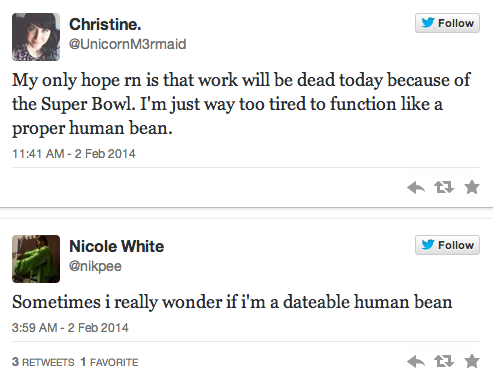Open the @nikpee handle link
This screenshot has height=377, width=493.
point(95,266)
